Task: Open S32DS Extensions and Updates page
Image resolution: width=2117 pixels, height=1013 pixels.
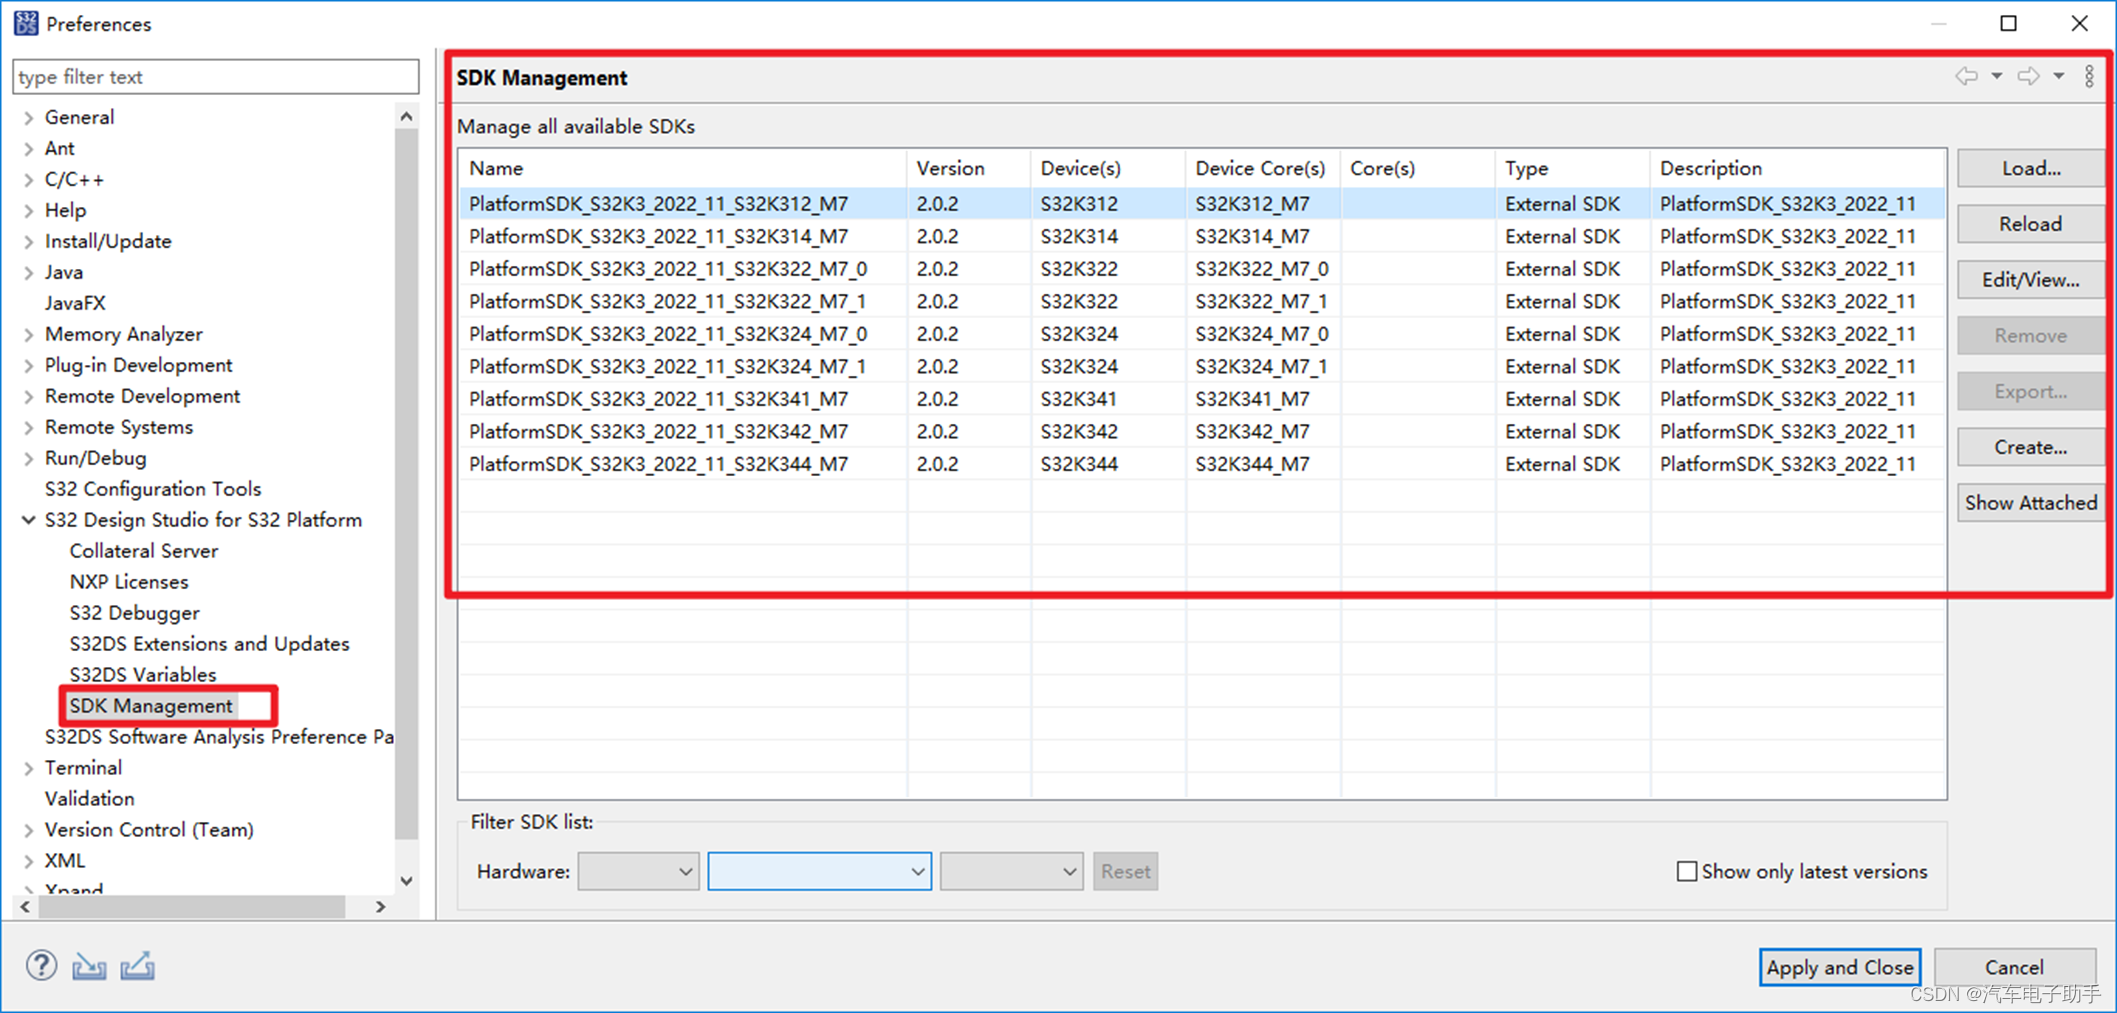Action: coord(209,644)
